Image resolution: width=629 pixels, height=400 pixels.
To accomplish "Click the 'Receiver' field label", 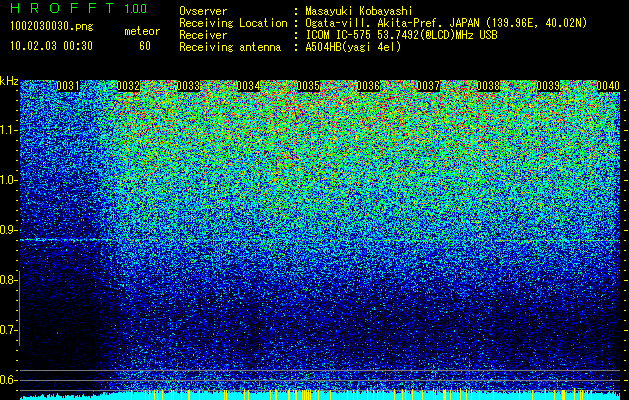I will [203, 35].
